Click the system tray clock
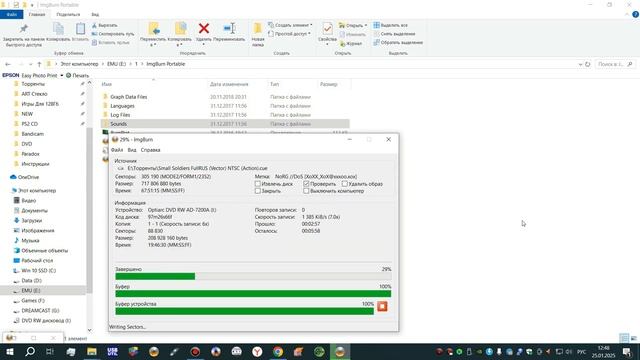 coord(604,352)
